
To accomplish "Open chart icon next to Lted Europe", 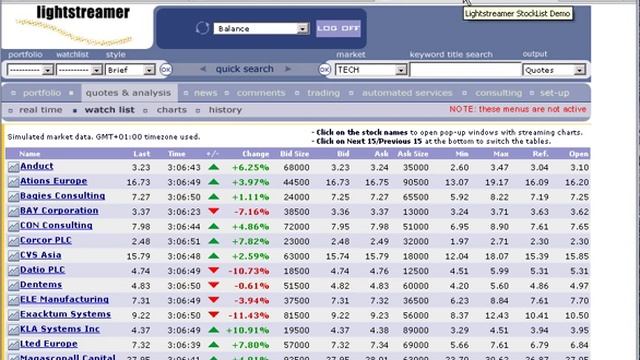I will tap(13, 344).
